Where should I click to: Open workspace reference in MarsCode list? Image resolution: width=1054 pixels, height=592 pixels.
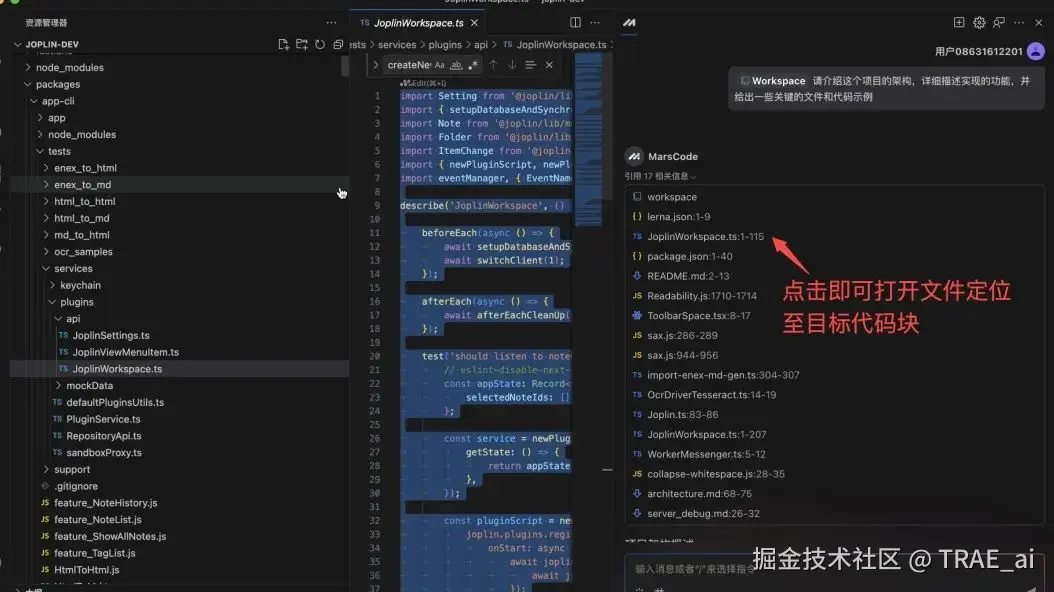pyautogui.click(x=672, y=197)
